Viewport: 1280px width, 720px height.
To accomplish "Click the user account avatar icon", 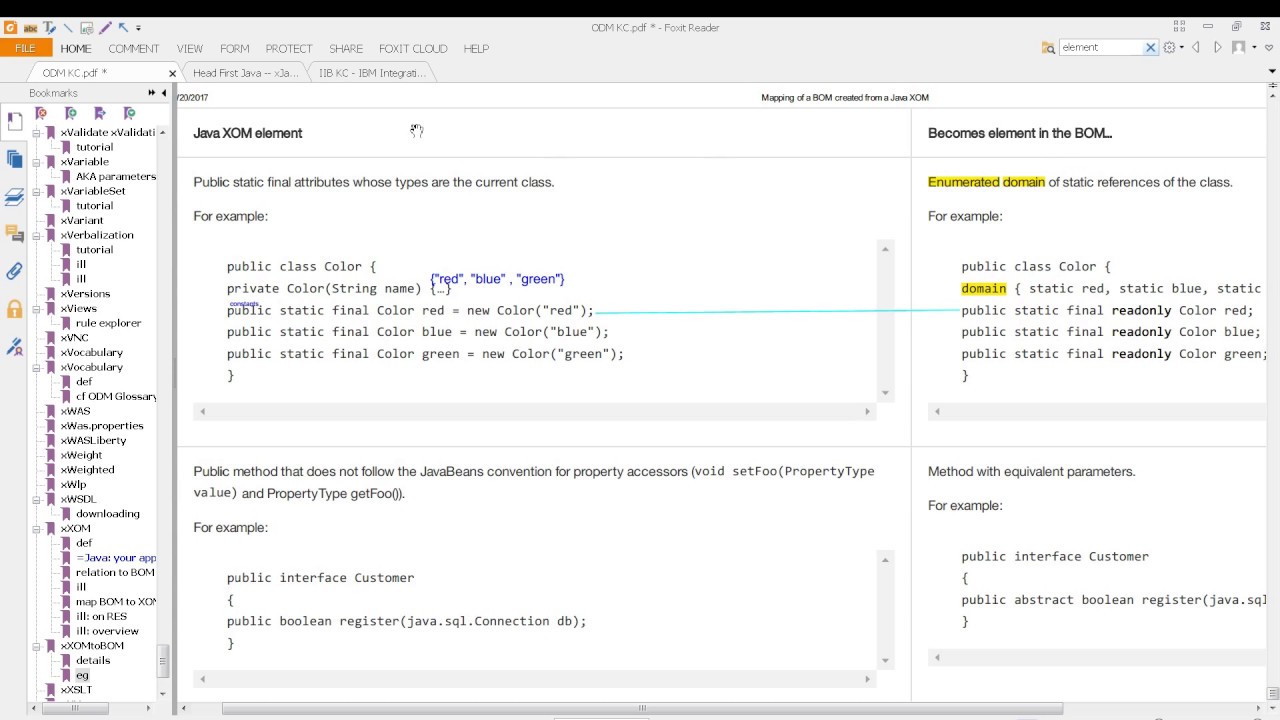I will tap(1238, 47).
